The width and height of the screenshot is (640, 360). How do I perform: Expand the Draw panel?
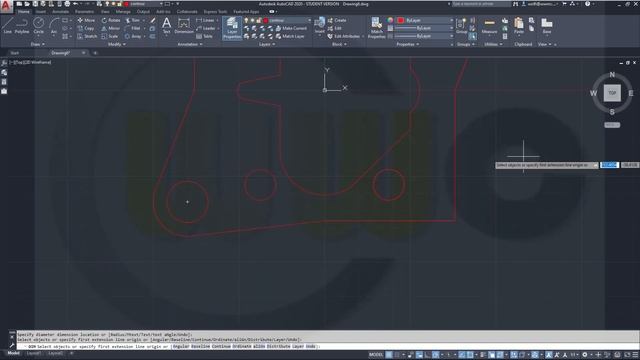38,44
